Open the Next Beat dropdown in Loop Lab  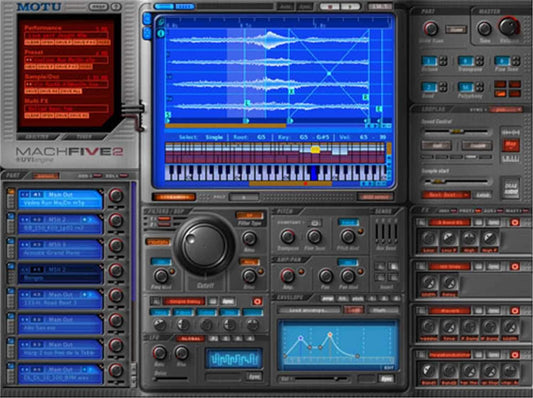446,195
